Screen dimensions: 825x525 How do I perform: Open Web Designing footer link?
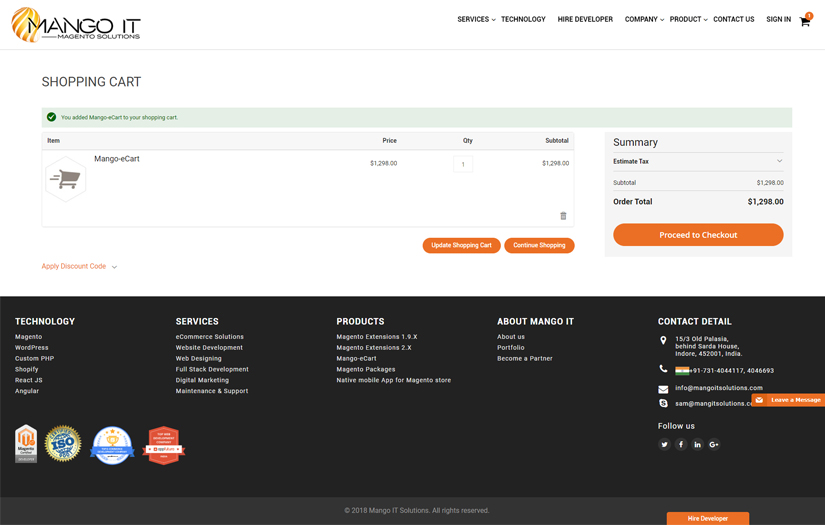tap(198, 359)
